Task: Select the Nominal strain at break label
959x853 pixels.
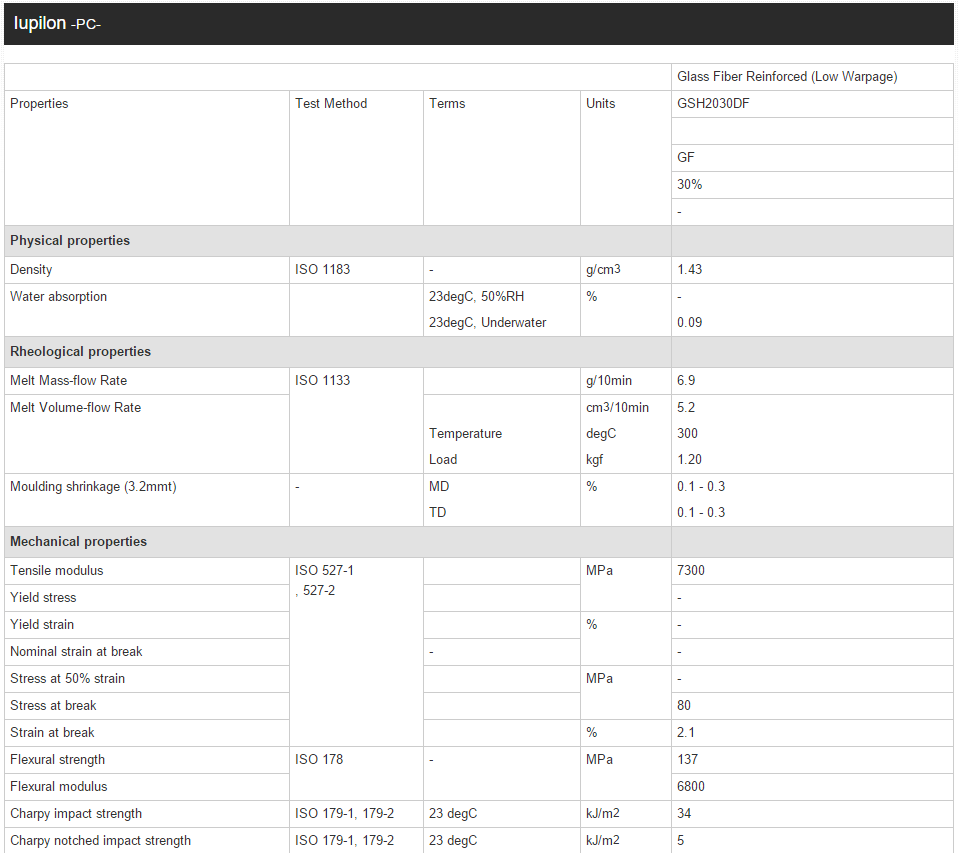Action: 76,652
